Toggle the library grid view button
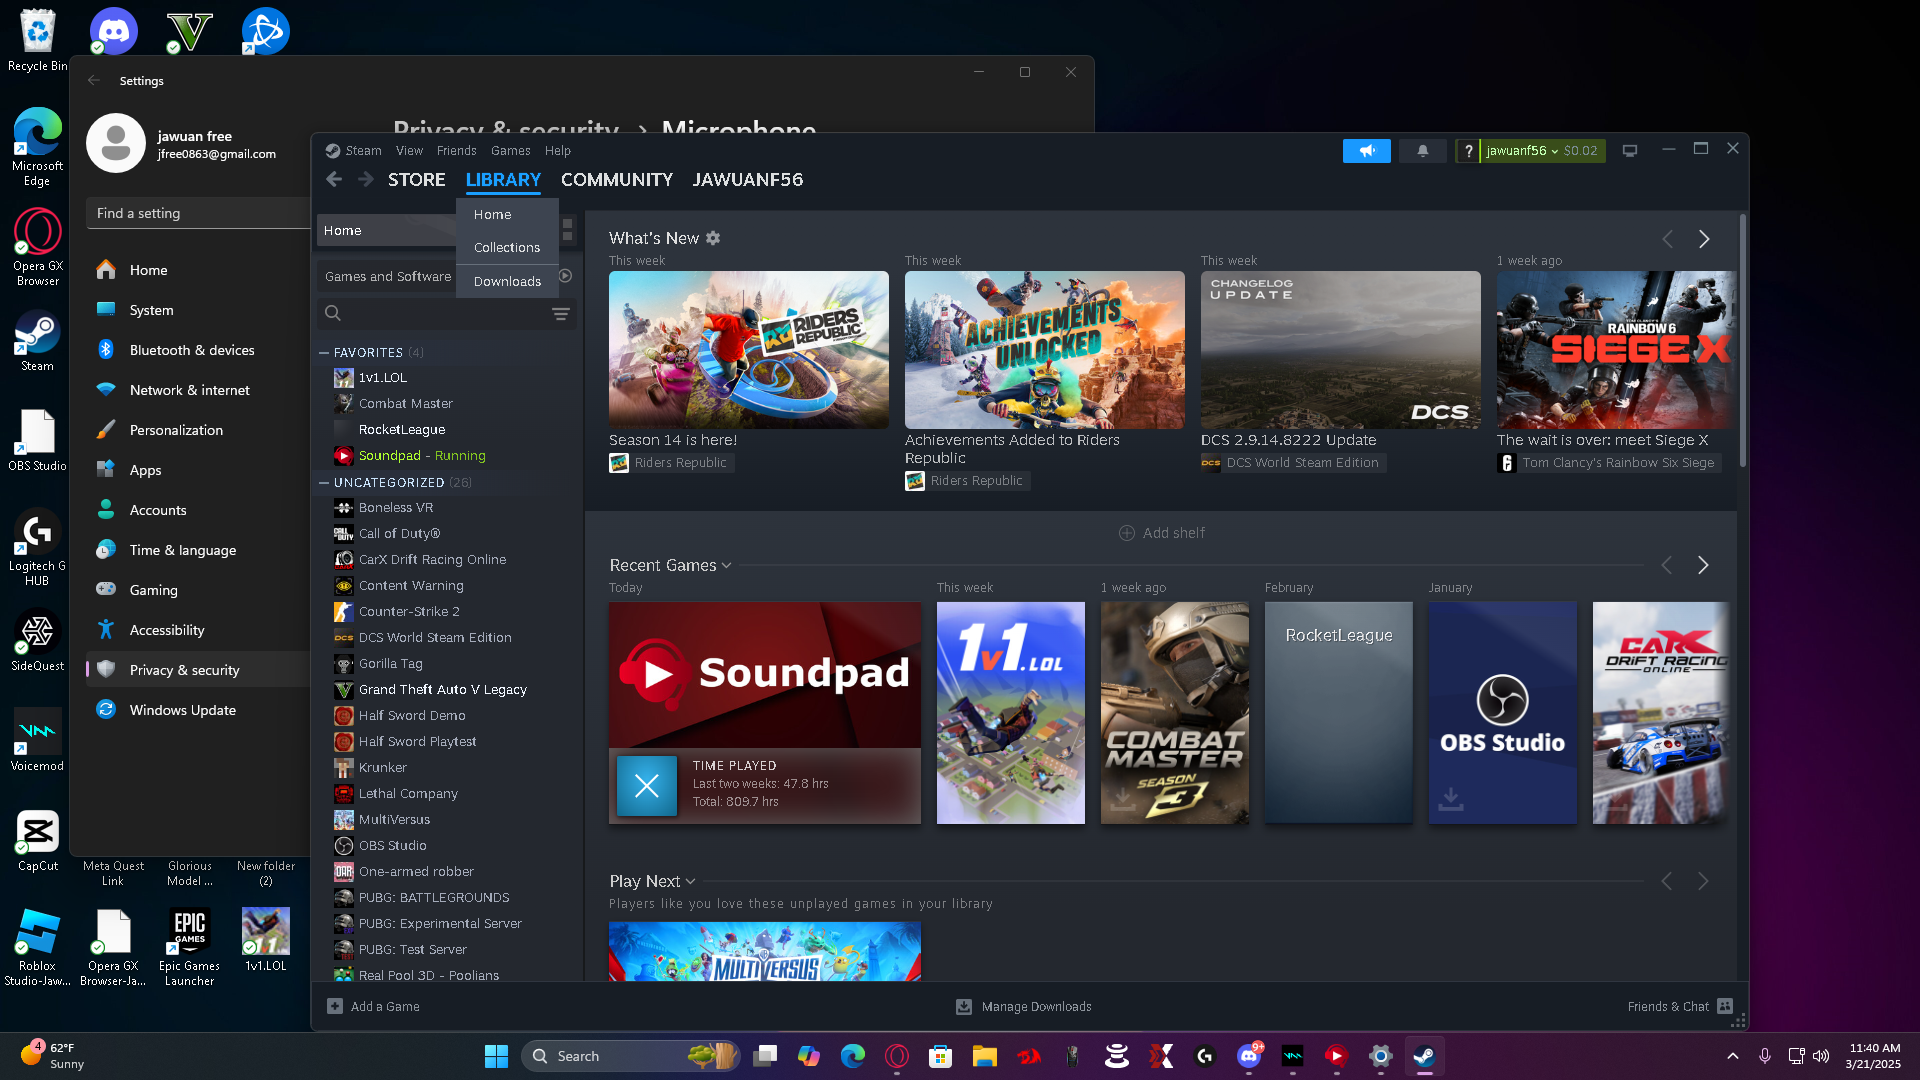The height and width of the screenshot is (1080, 1920). click(567, 230)
